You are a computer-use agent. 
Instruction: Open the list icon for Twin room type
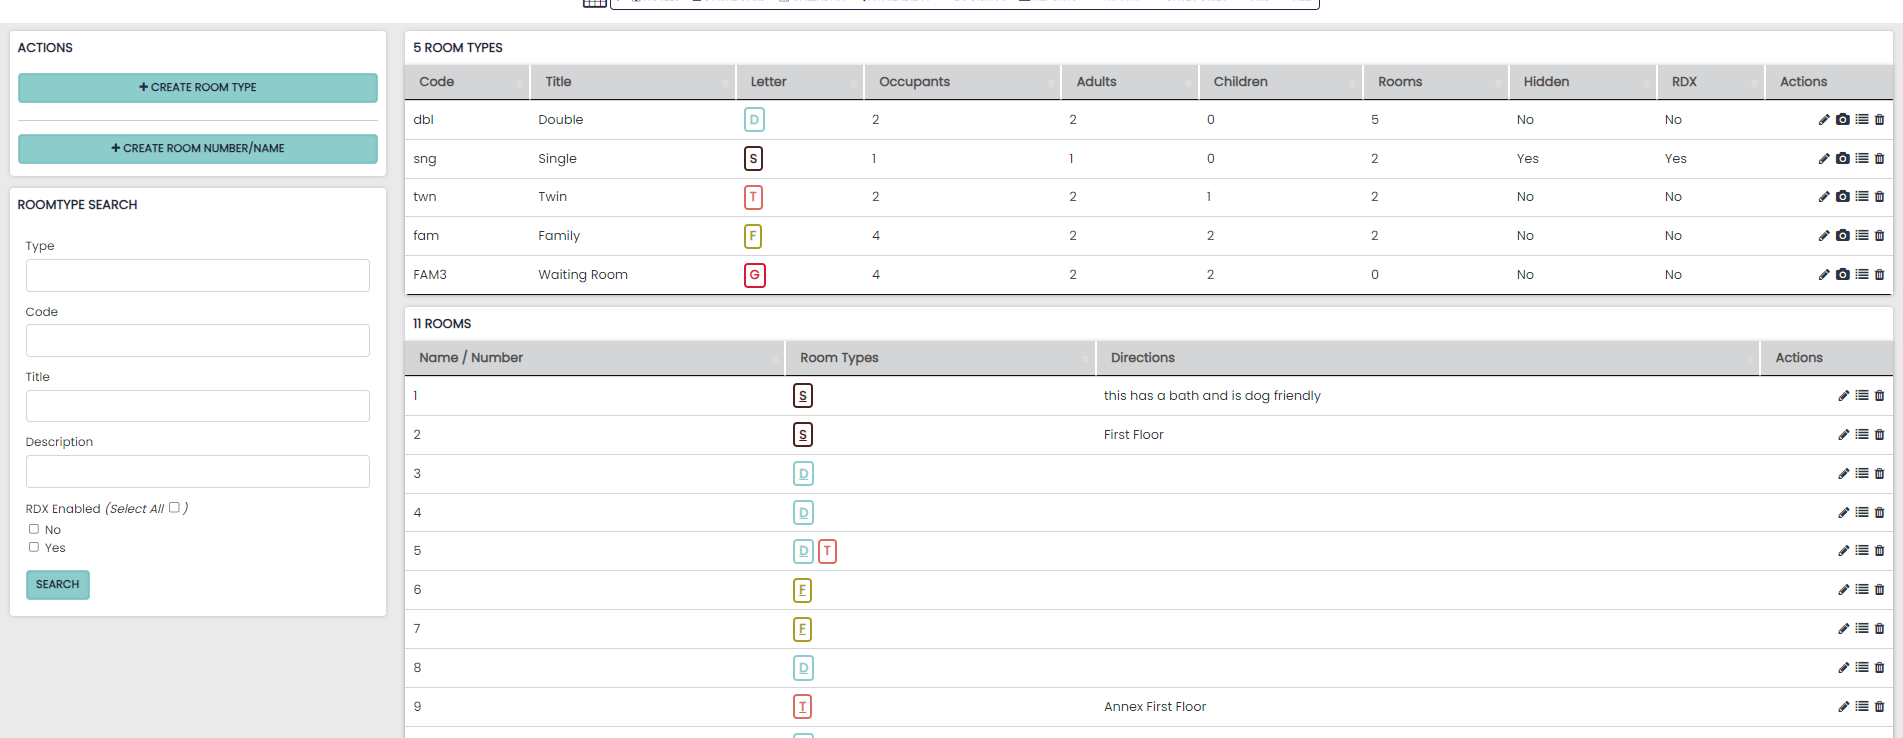1862,197
